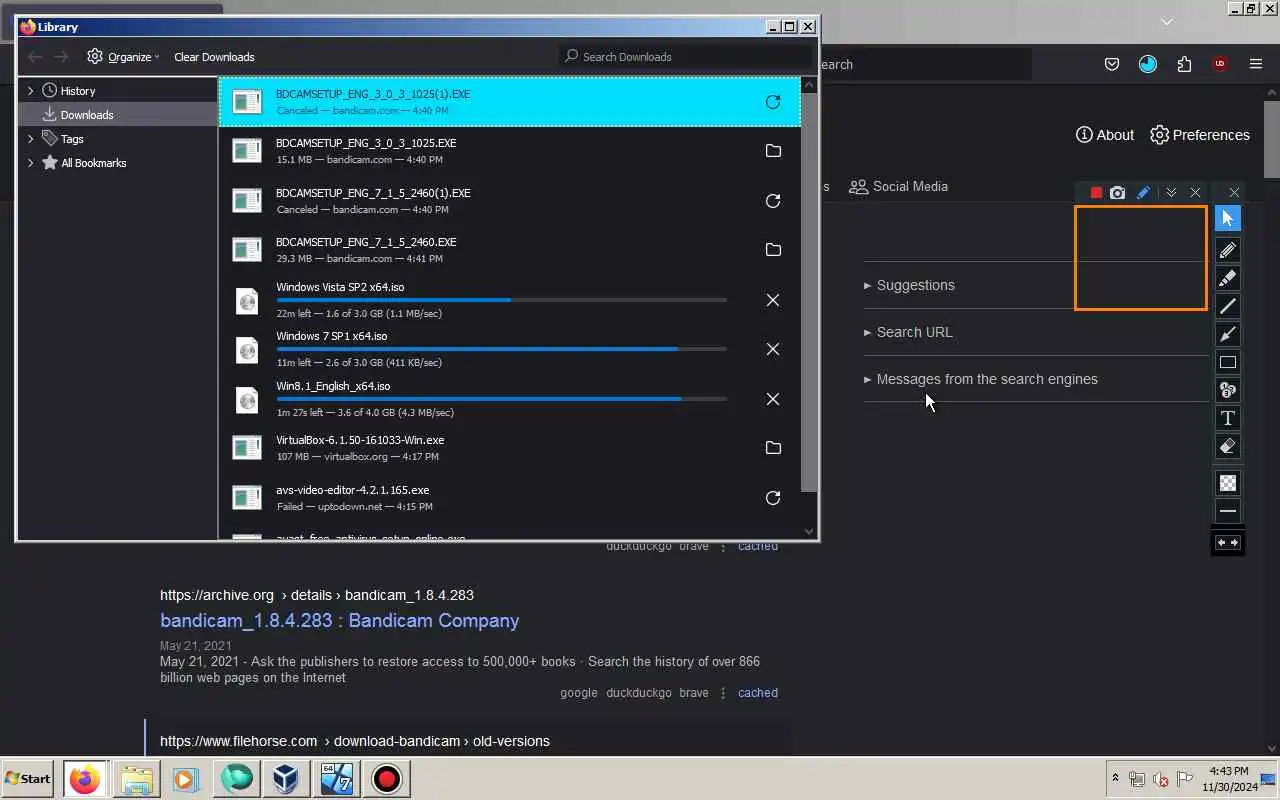Click the Library back arrow
The width and height of the screenshot is (1280, 800).
click(x=36, y=57)
